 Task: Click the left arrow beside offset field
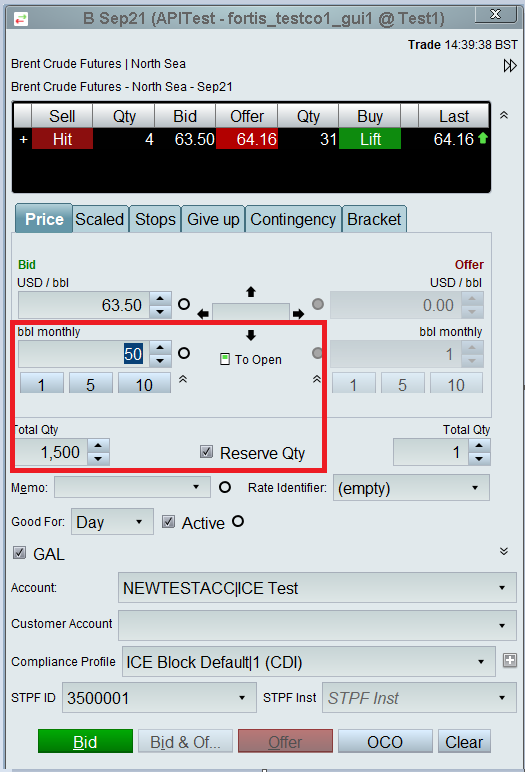pyautogui.click(x=203, y=314)
